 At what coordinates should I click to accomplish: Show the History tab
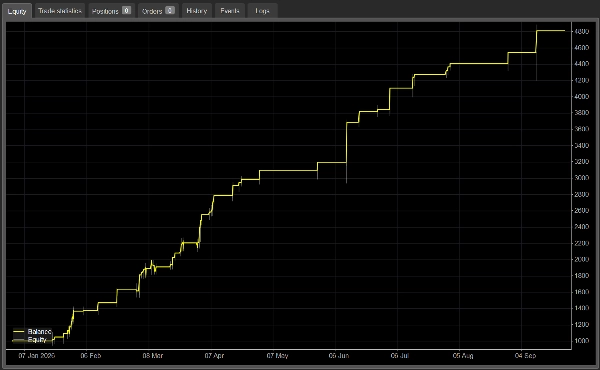[197, 11]
